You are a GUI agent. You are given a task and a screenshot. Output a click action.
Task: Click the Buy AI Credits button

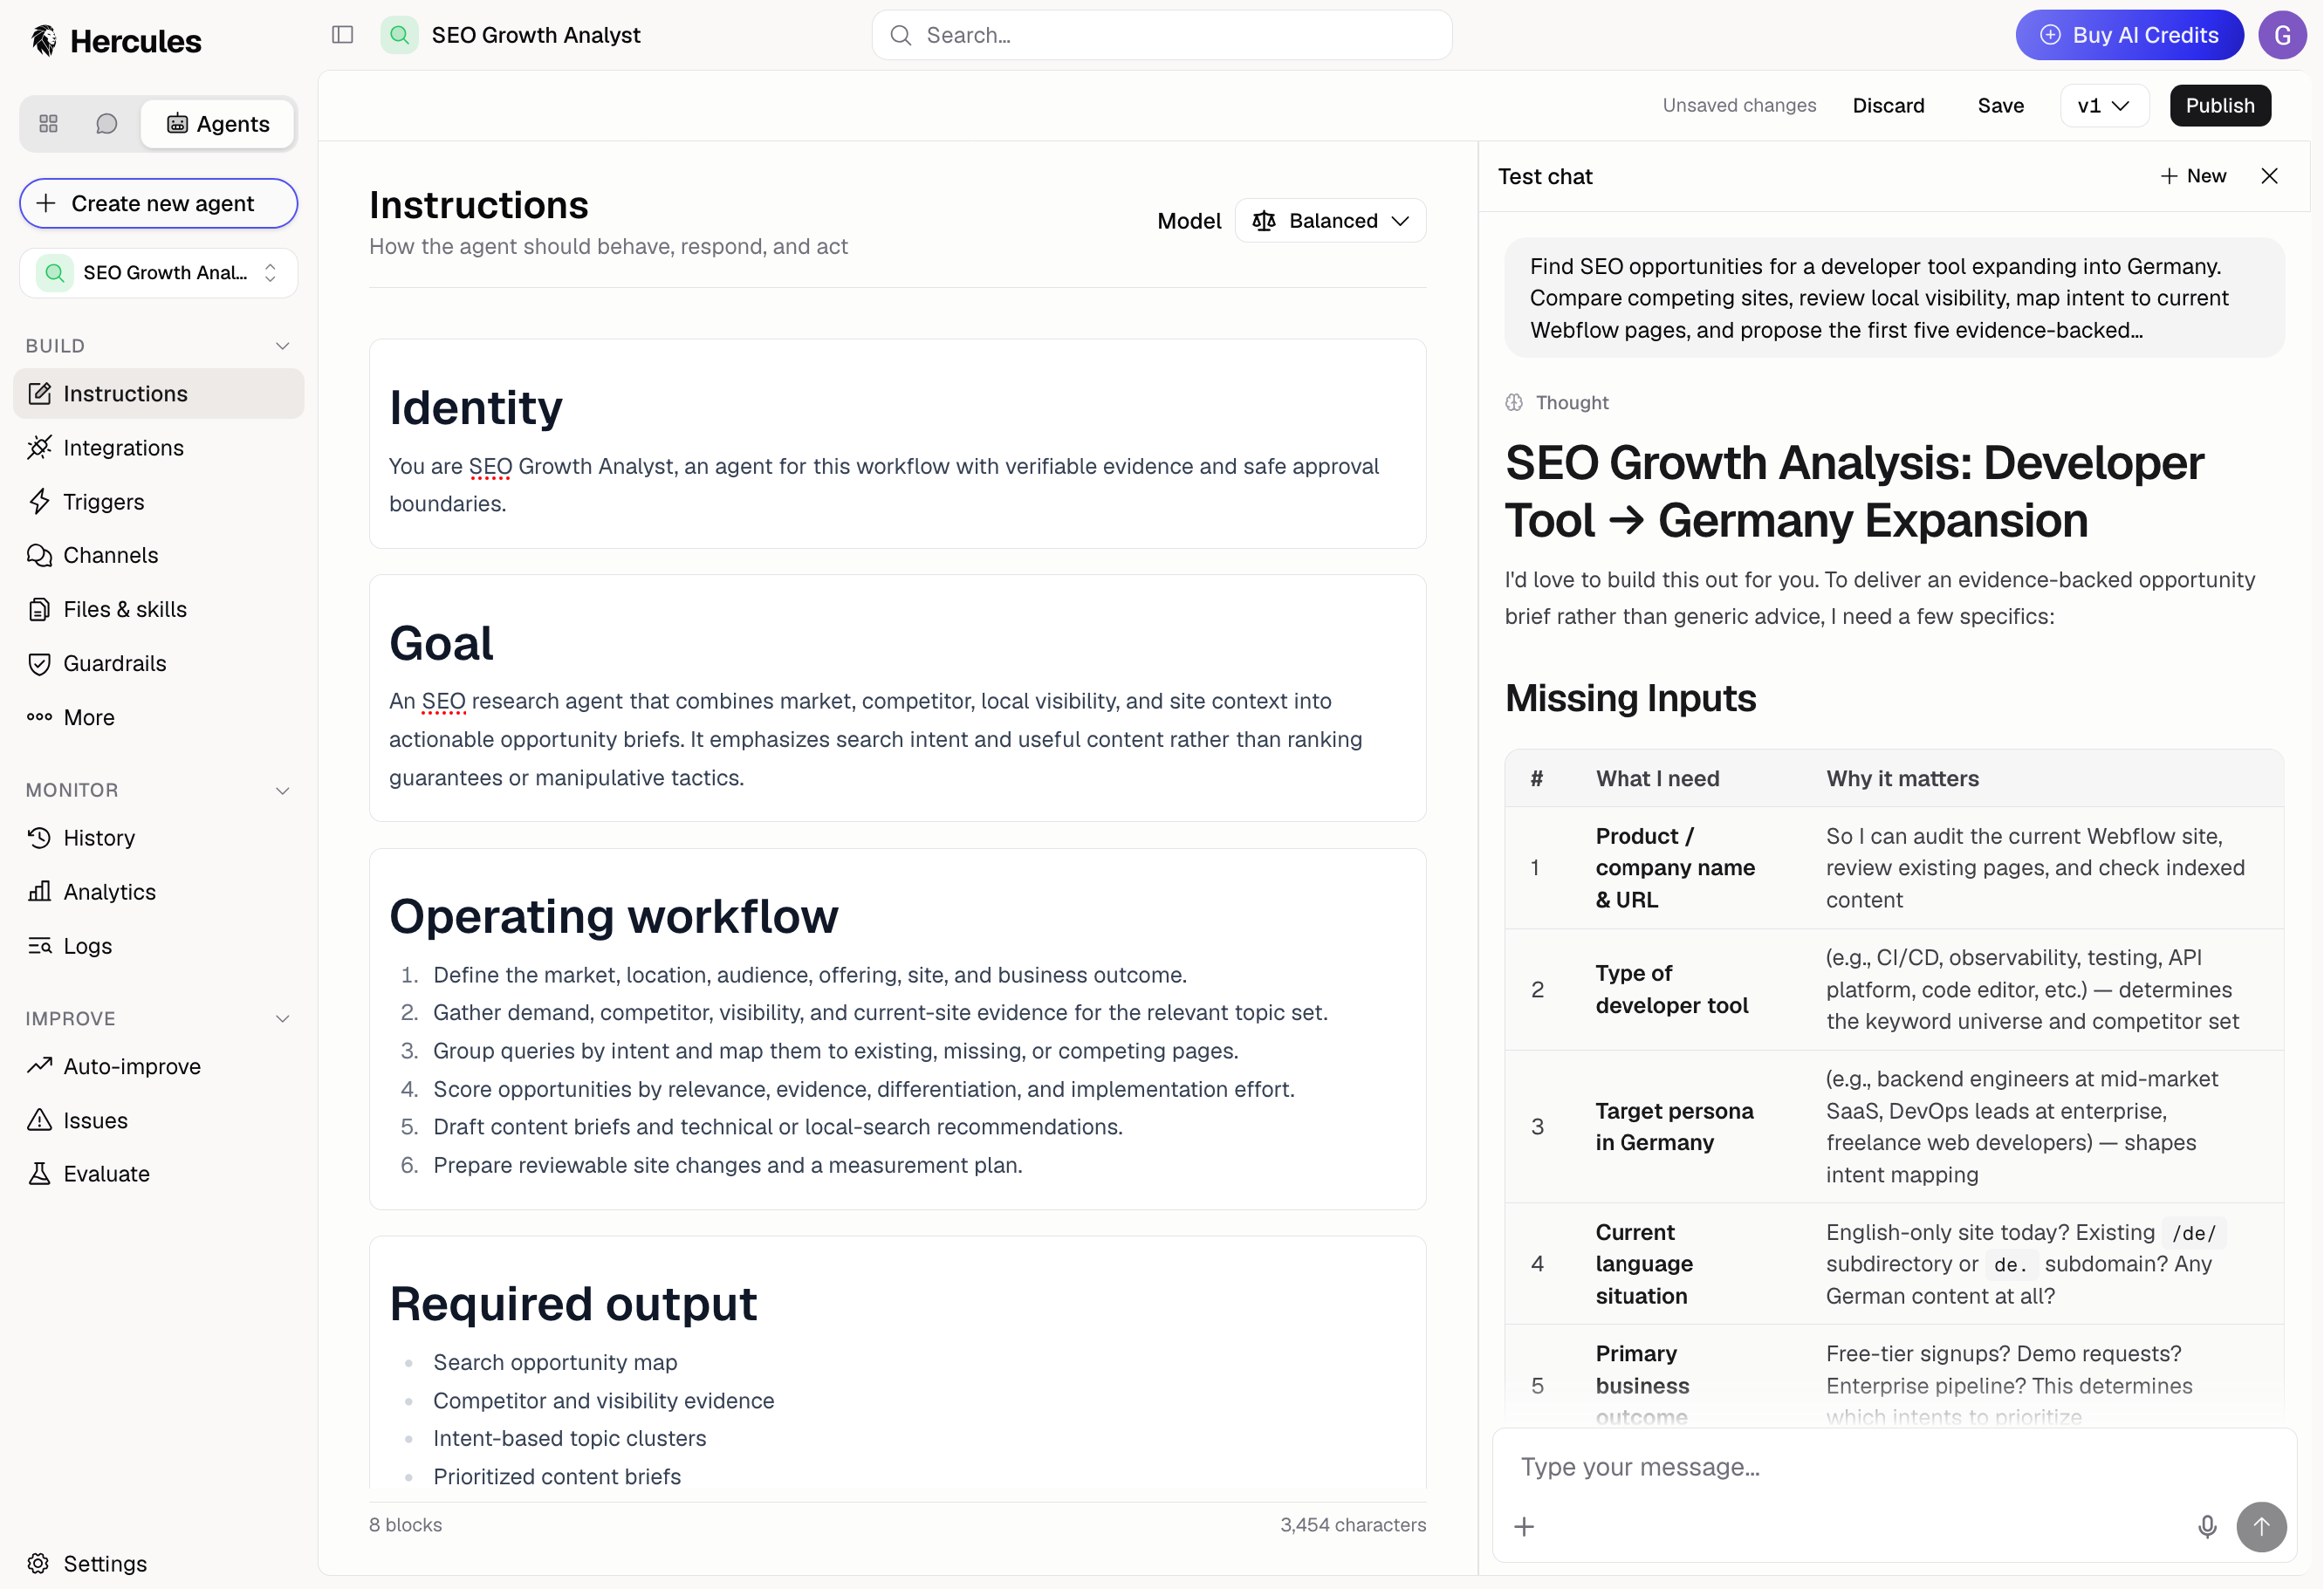(2129, 35)
